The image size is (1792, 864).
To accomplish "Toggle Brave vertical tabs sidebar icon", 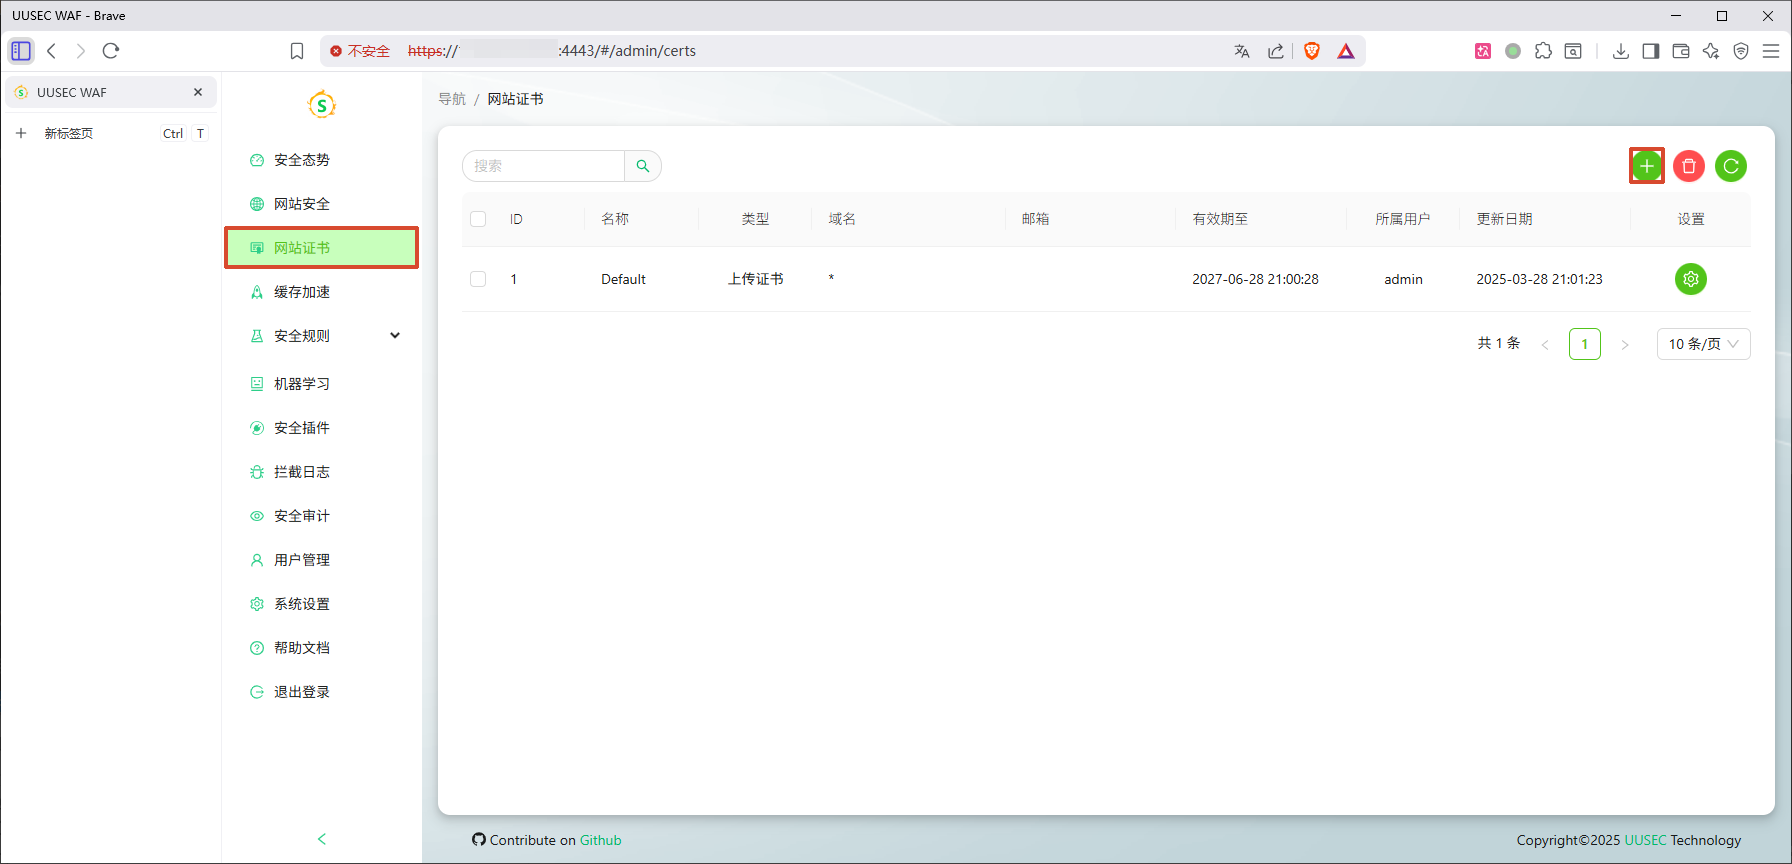I will point(21,51).
